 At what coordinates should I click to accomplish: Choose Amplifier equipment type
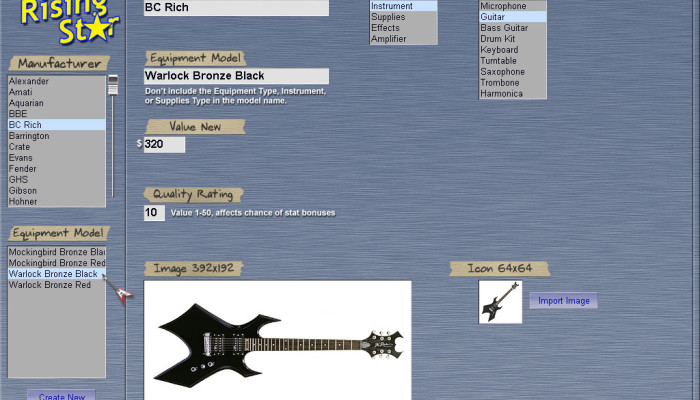(x=404, y=39)
